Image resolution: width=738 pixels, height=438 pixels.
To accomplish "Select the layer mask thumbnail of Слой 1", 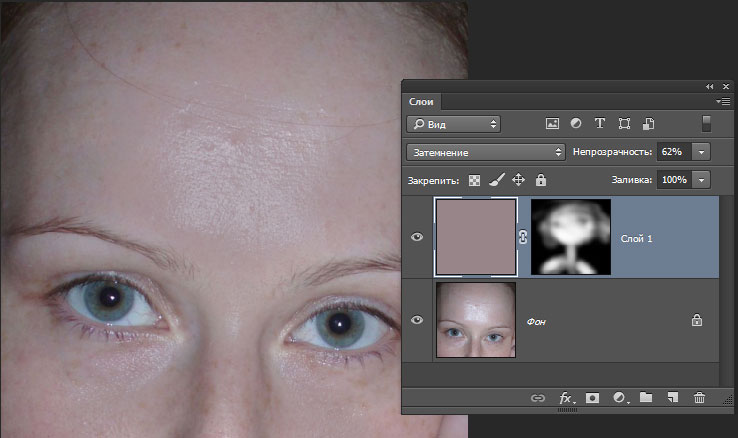I will [570, 237].
